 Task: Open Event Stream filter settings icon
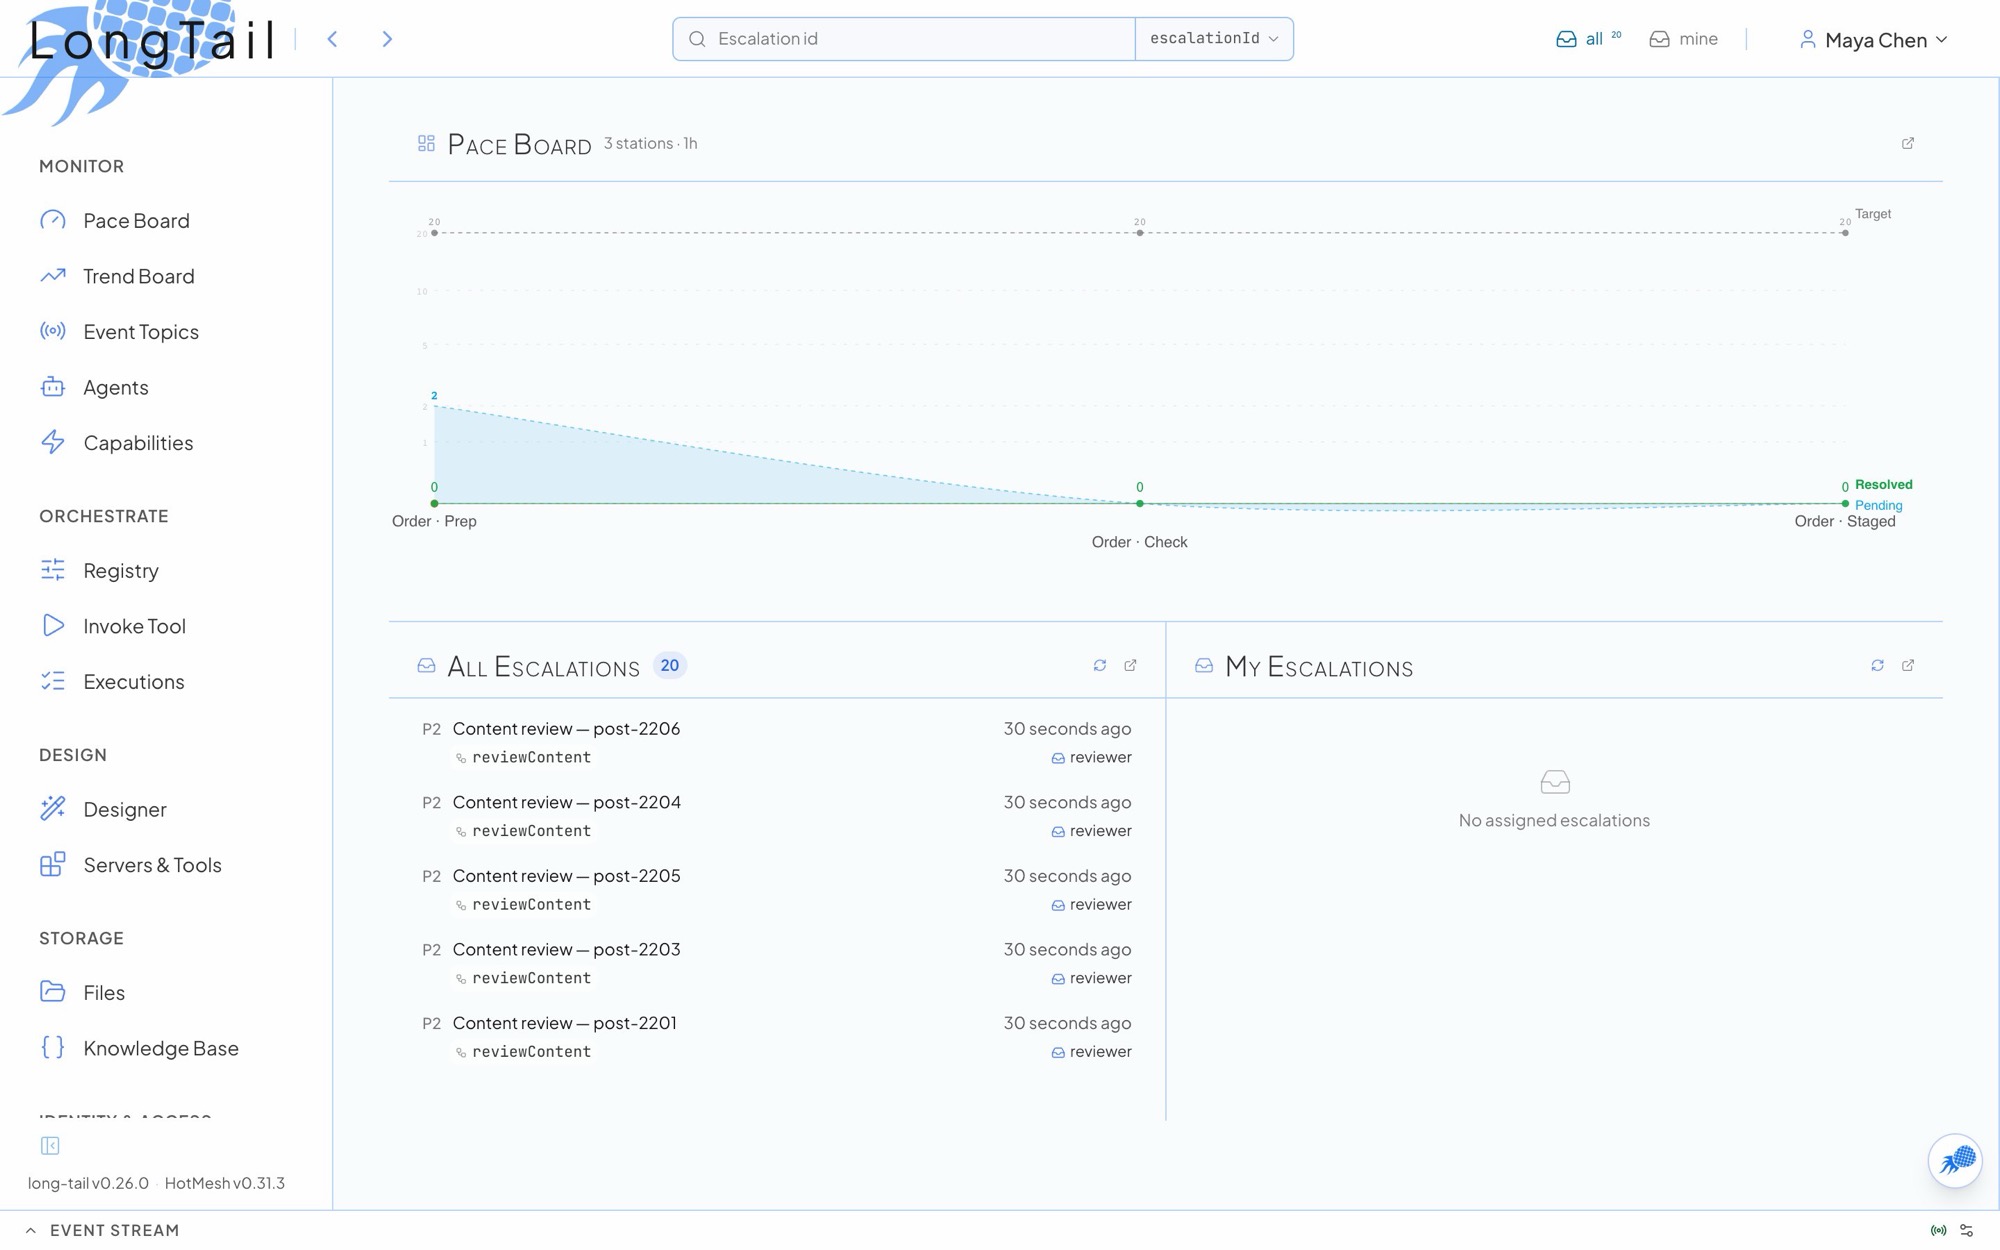pos(1967,1230)
